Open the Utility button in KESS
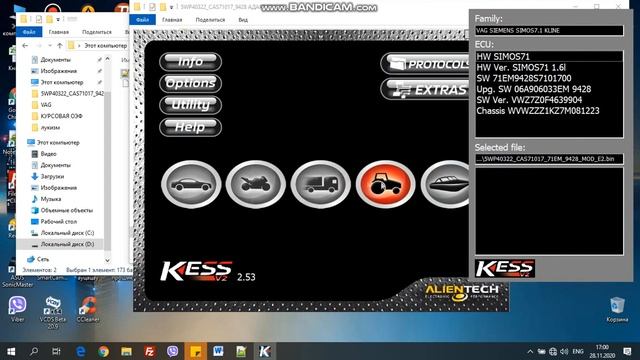 pos(191,105)
